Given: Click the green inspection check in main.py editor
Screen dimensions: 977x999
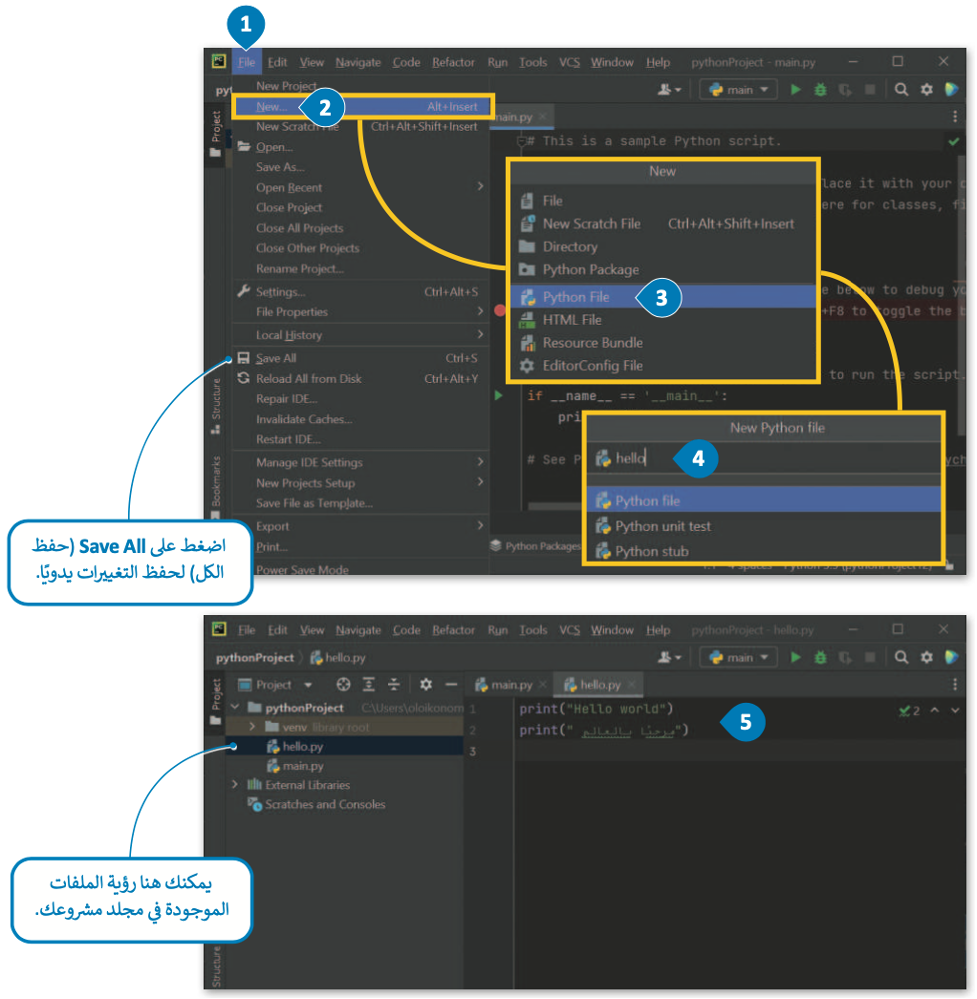Looking at the screenshot, I should point(953,141).
